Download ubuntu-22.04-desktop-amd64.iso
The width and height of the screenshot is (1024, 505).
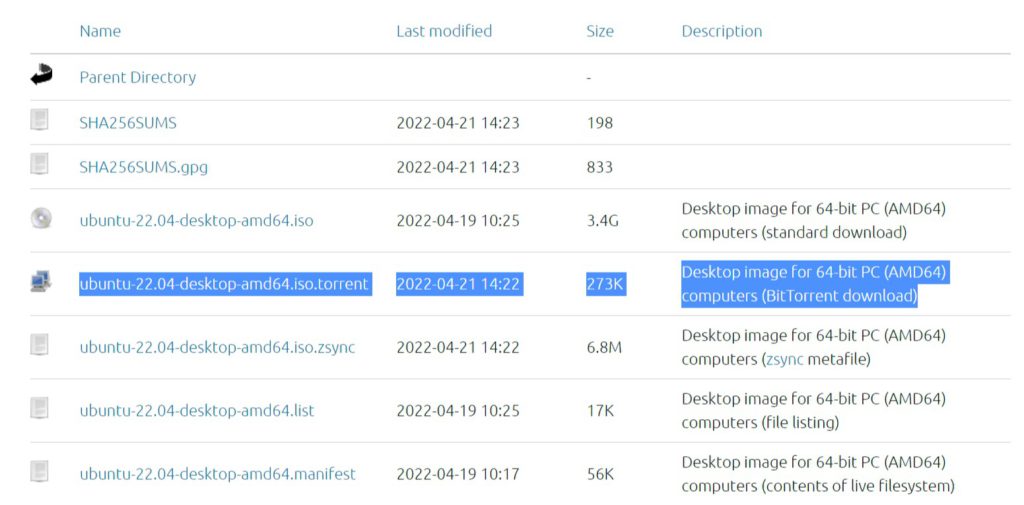[196, 220]
